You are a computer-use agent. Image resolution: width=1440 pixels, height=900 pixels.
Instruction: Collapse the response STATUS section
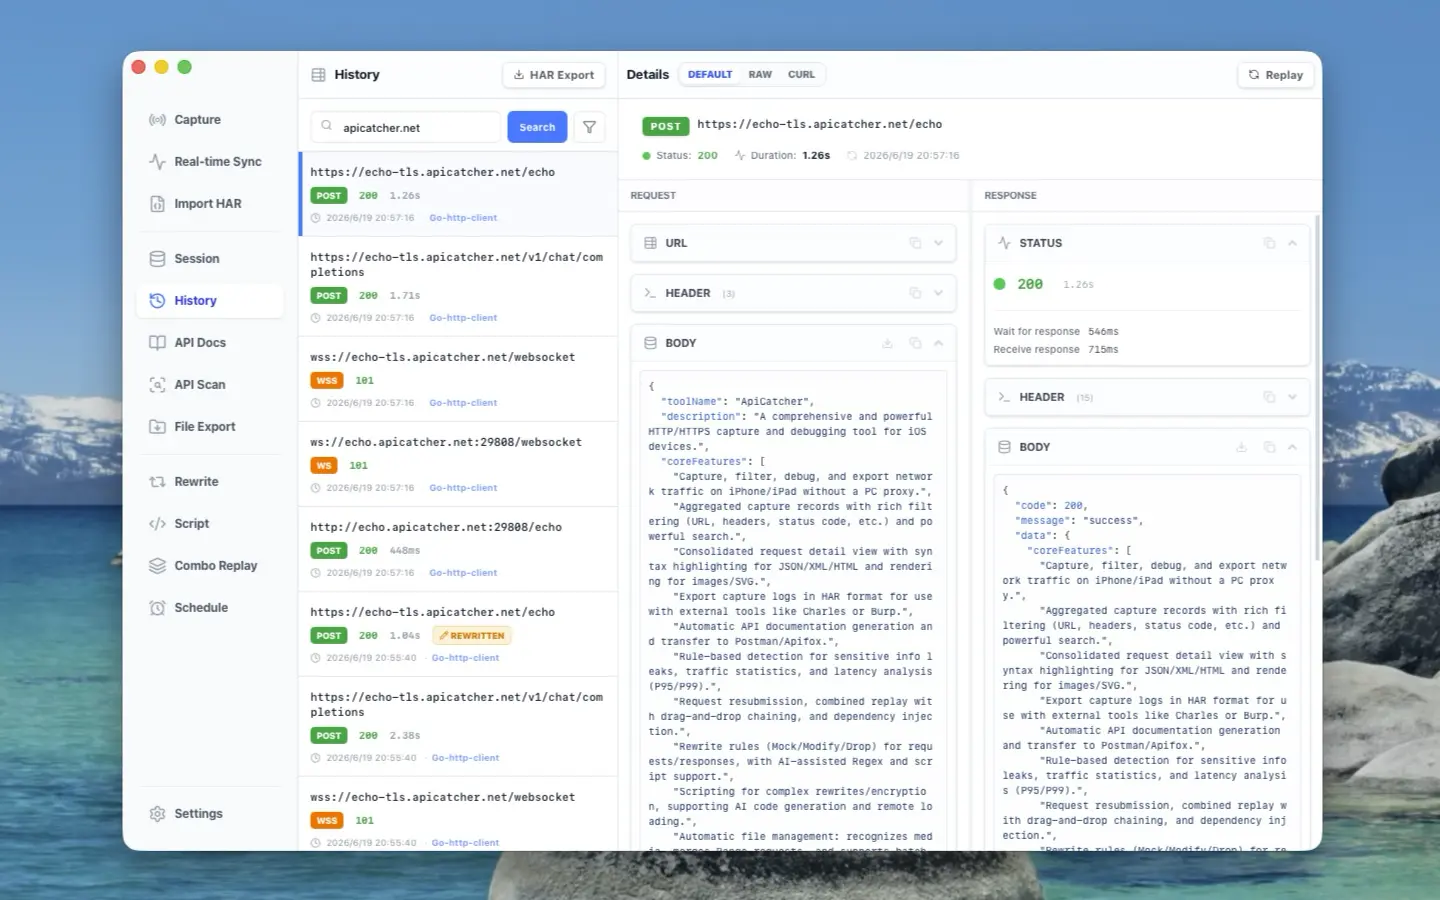click(1292, 243)
